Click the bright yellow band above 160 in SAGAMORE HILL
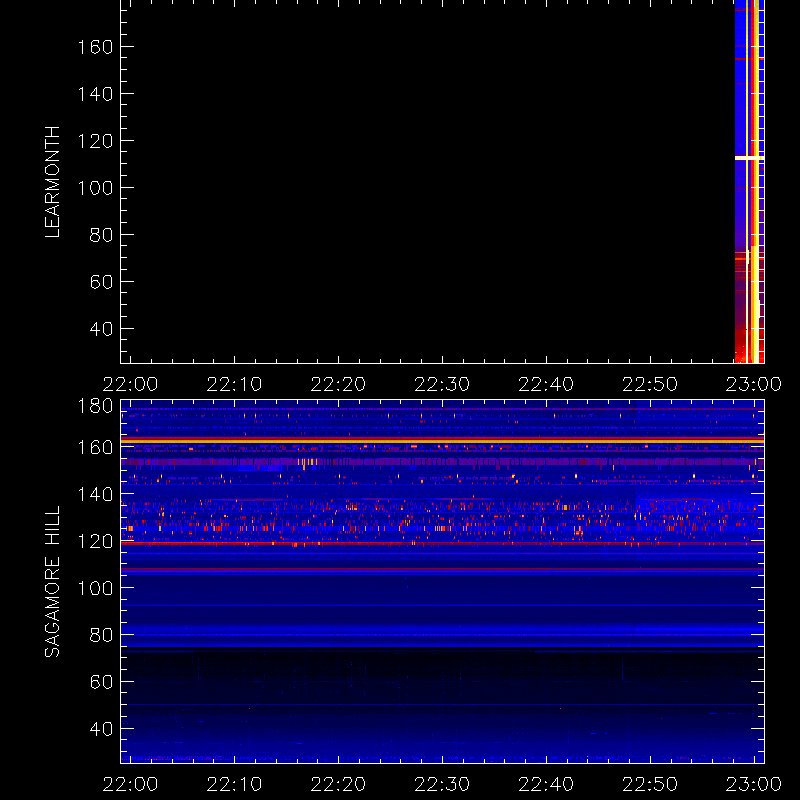The height and width of the screenshot is (800, 800). [x=442, y=440]
